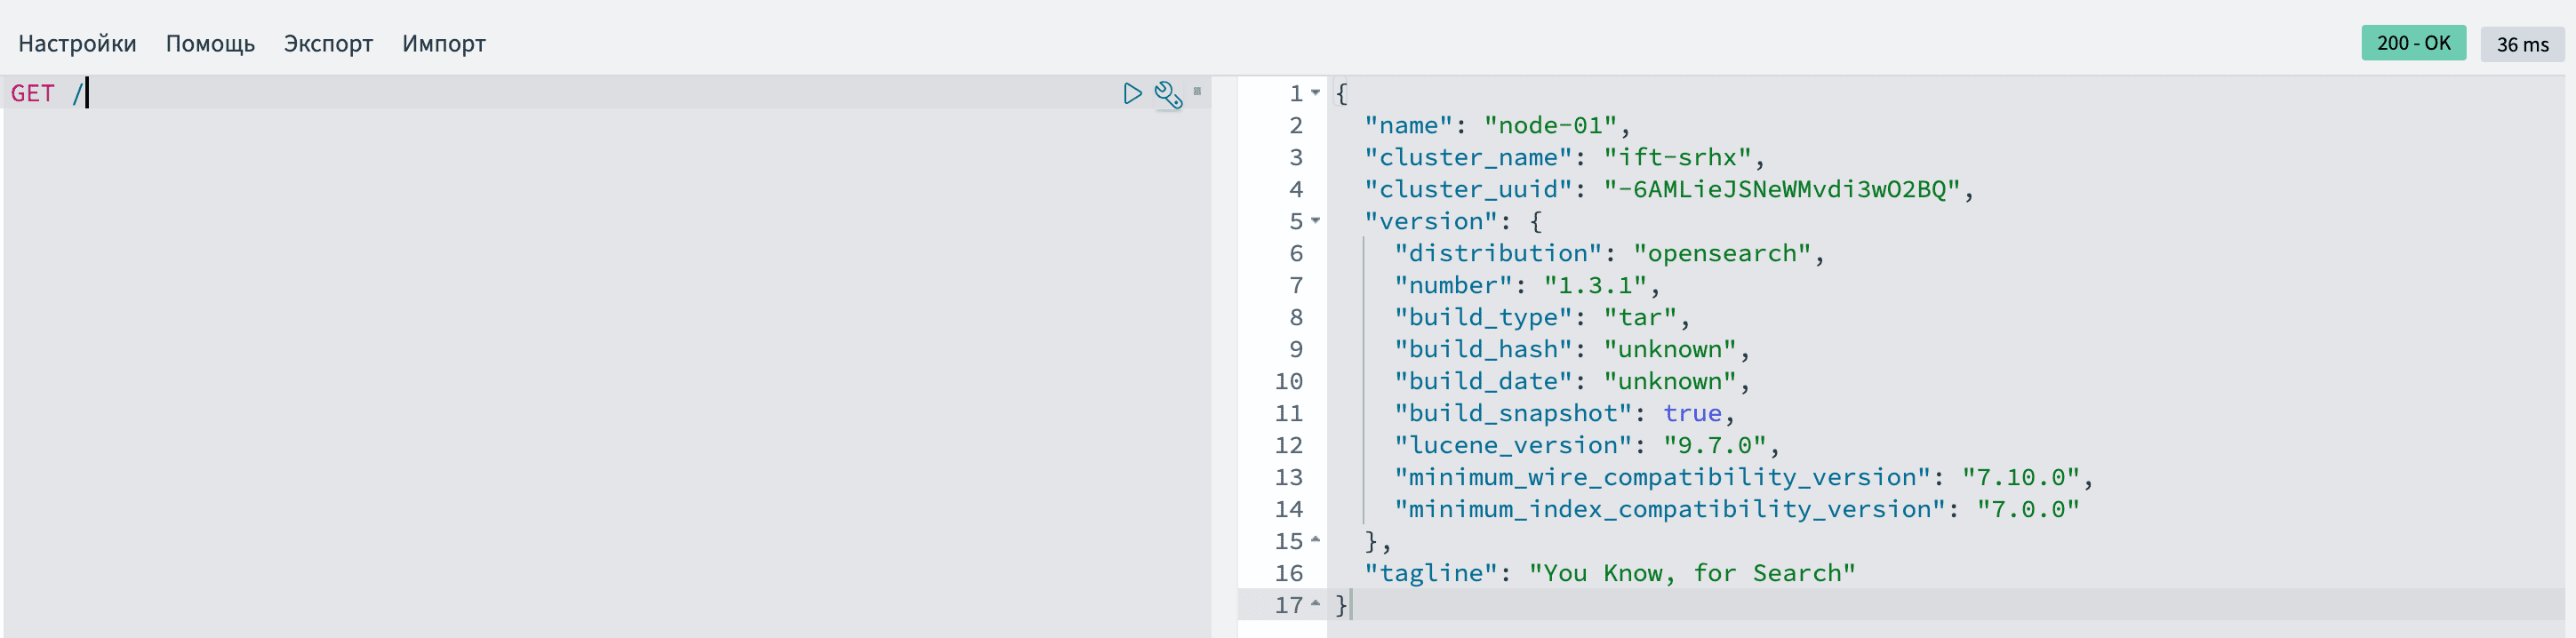The image size is (2576, 638).
Task: Open the Помощь menu item
Action: (210, 44)
